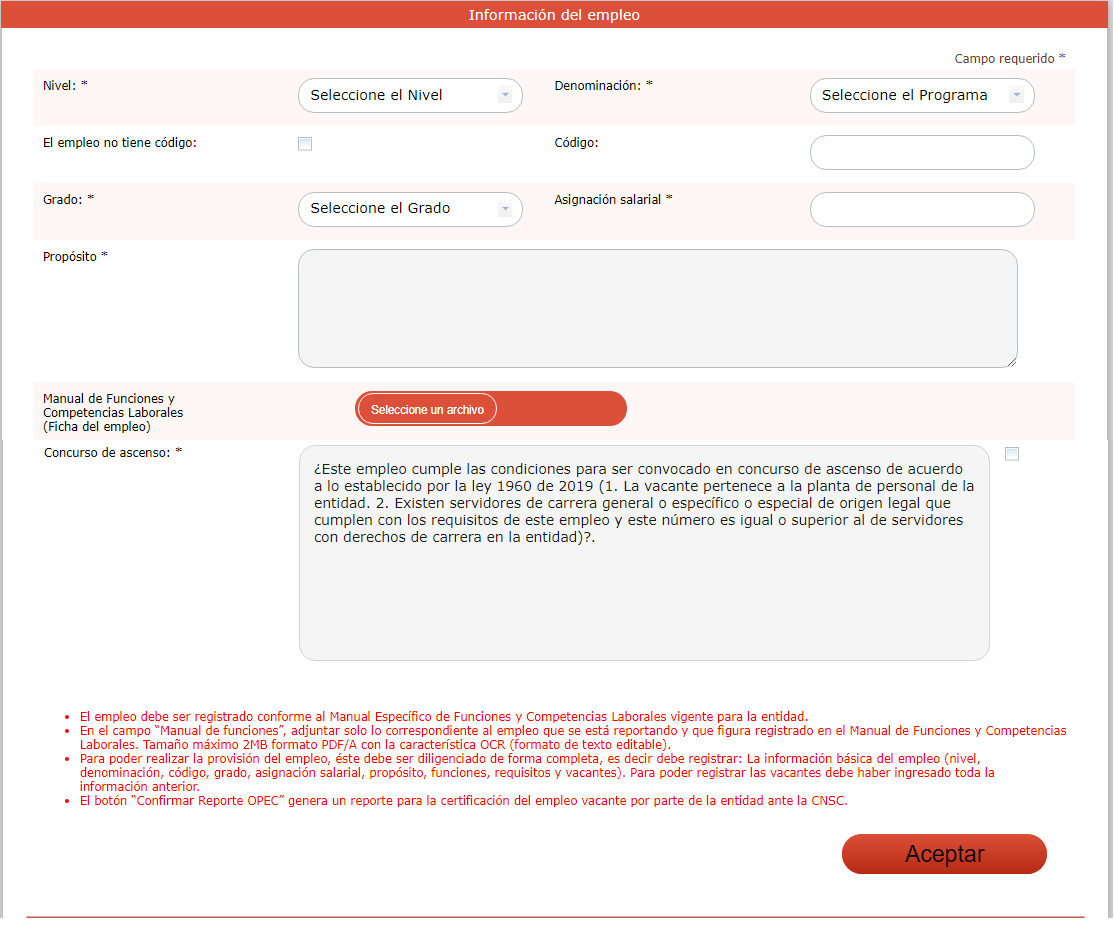Click into the Código text field
Image resolution: width=1114 pixels, height=926 pixels.
pyautogui.click(x=921, y=153)
